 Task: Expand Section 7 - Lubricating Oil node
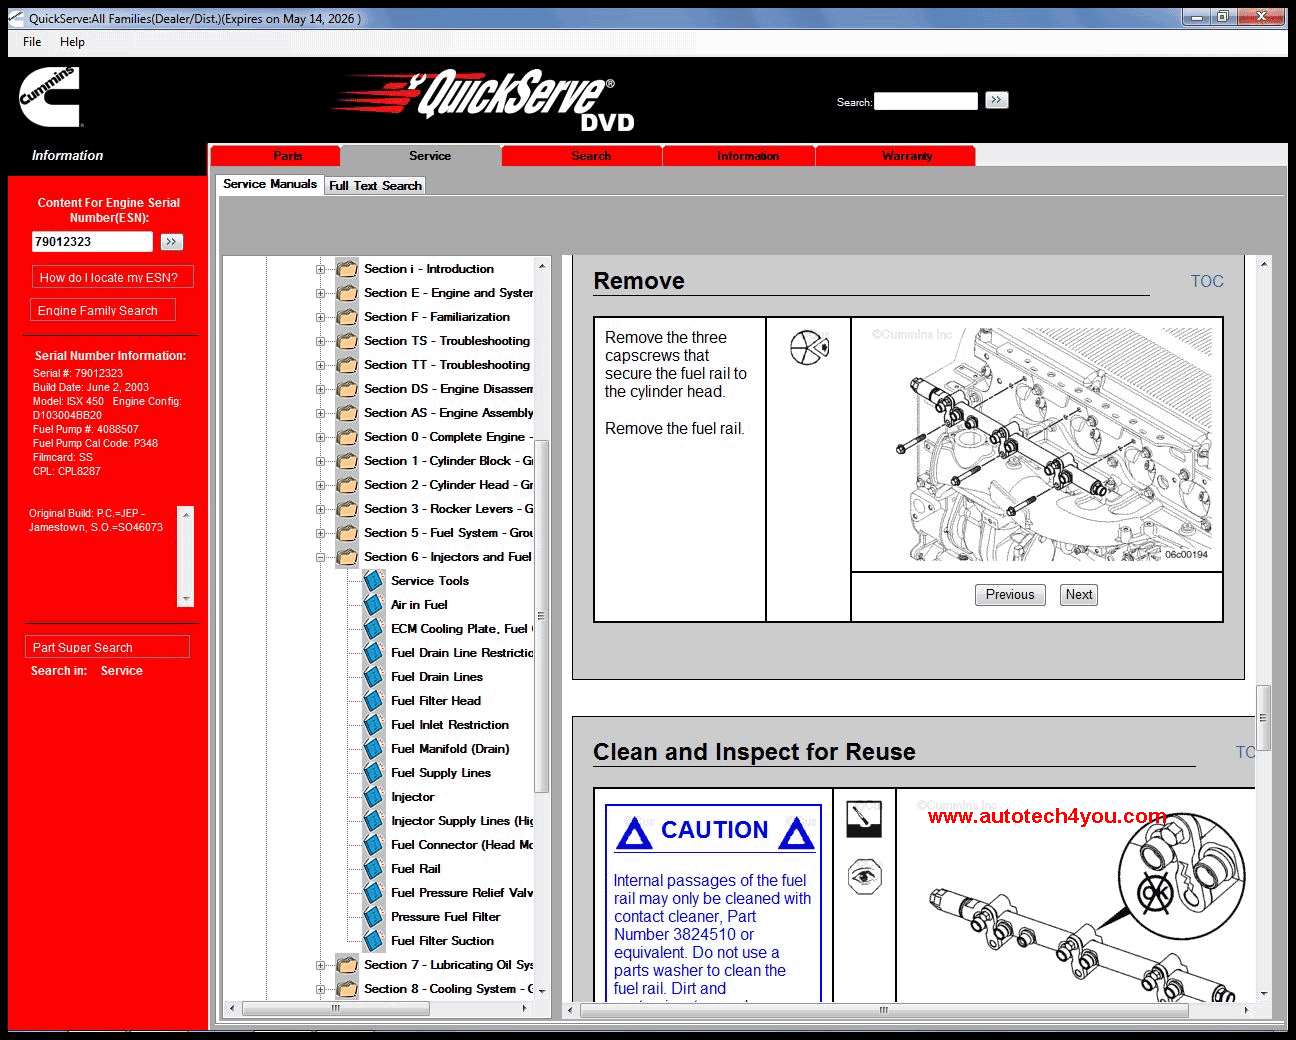321,965
